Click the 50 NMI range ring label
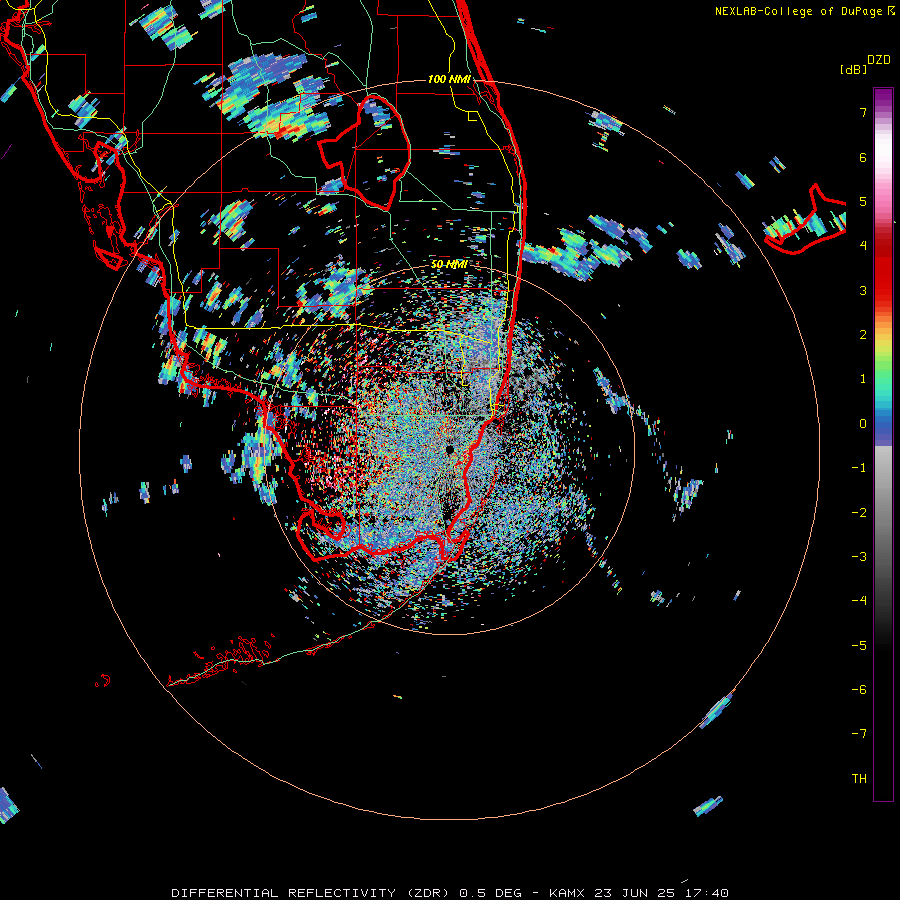Image resolution: width=900 pixels, height=900 pixels. (449, 264)
